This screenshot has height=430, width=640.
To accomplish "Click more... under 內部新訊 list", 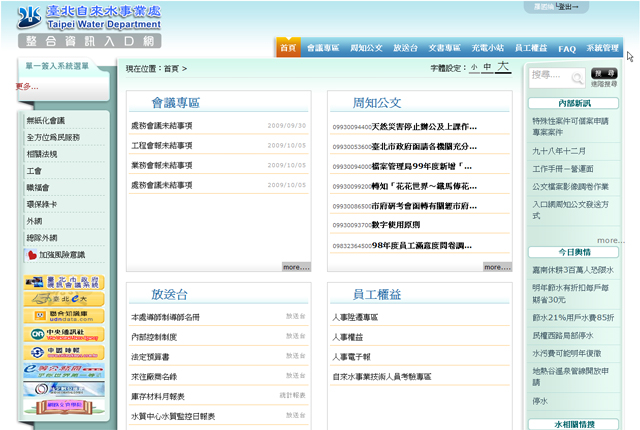I will click(611, 240).
